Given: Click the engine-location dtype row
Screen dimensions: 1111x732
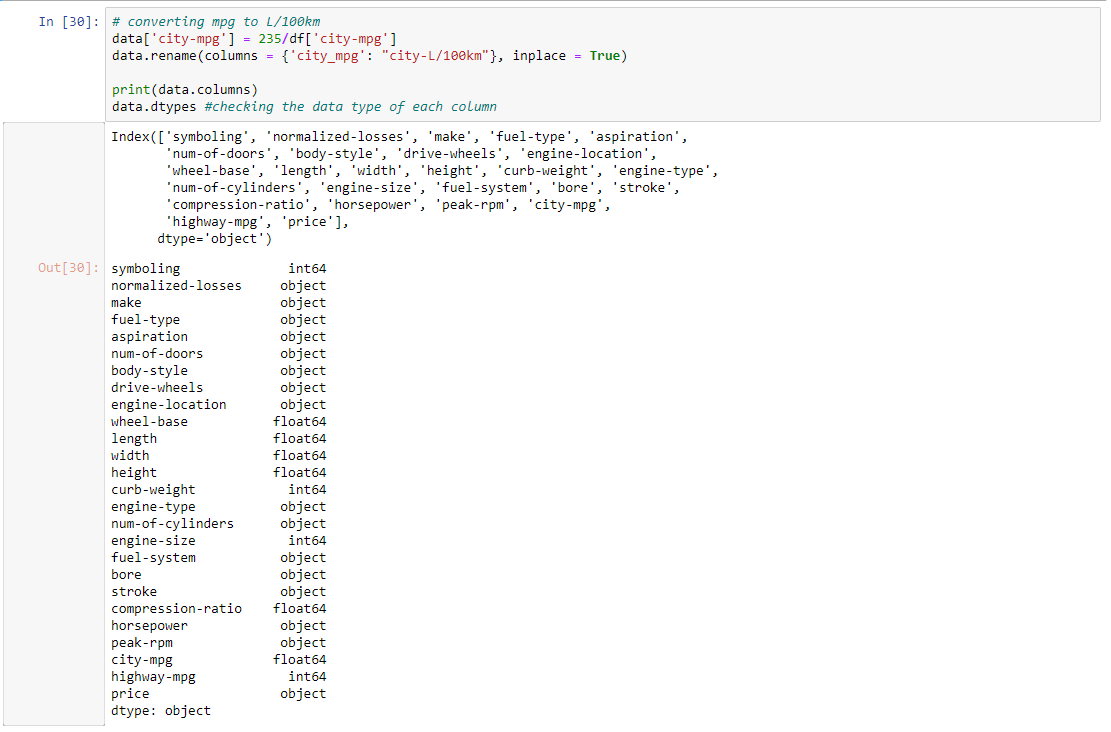Looking at the screenshot, I should tap(218, 405).
